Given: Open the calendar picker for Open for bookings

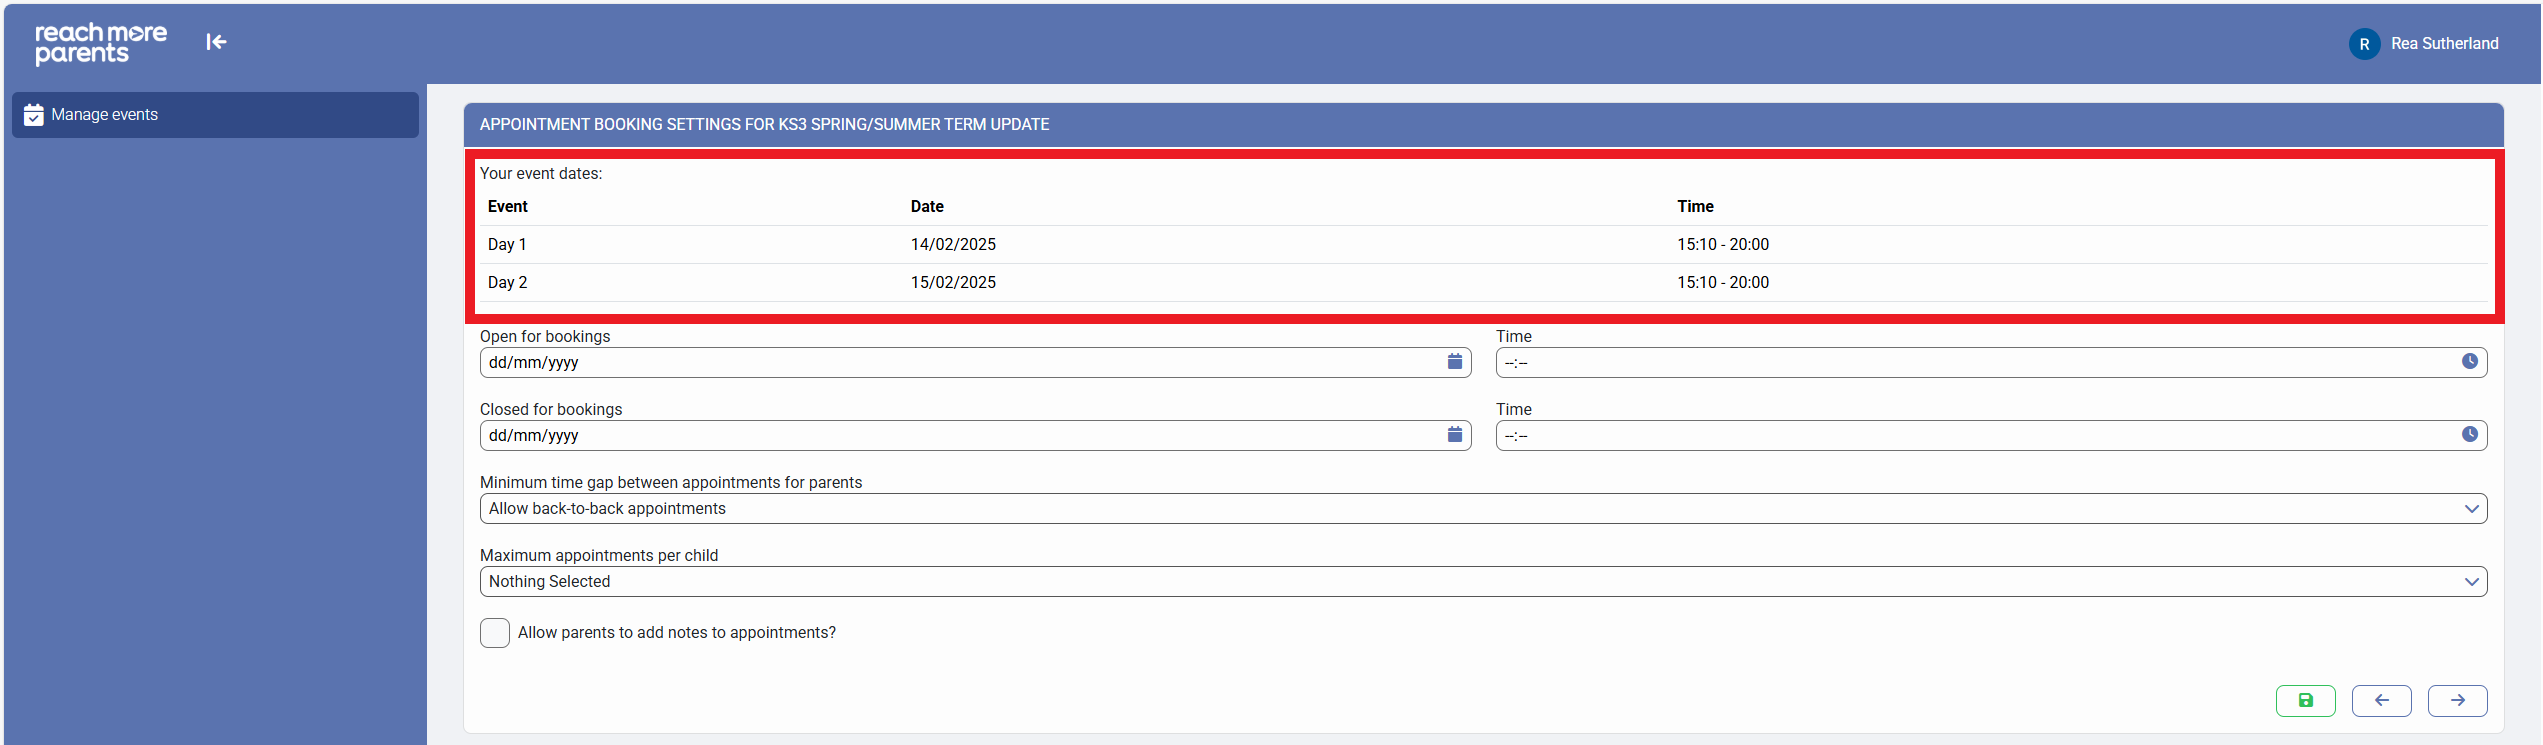Looking at the screenshot, I should [x=1454, y=362].
